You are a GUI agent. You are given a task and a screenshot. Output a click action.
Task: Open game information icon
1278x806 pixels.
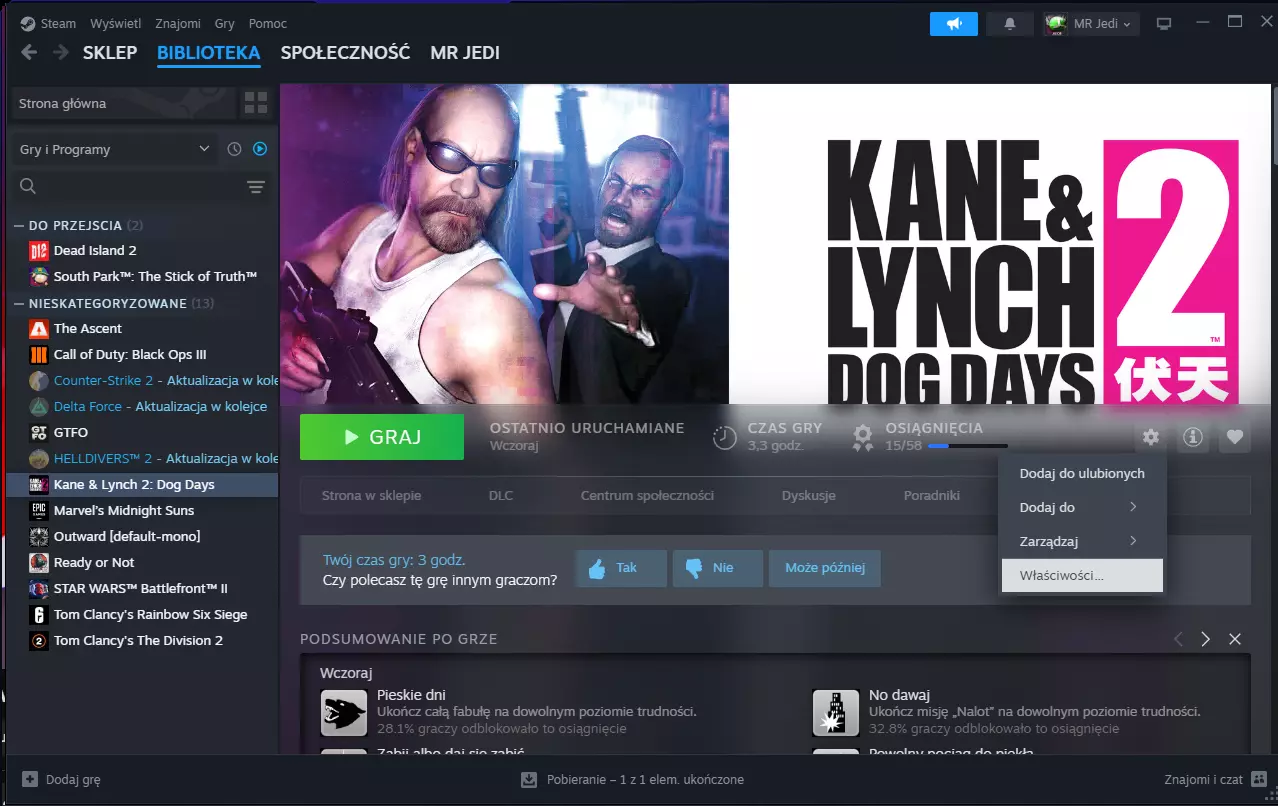click(x=1192, y=437)
